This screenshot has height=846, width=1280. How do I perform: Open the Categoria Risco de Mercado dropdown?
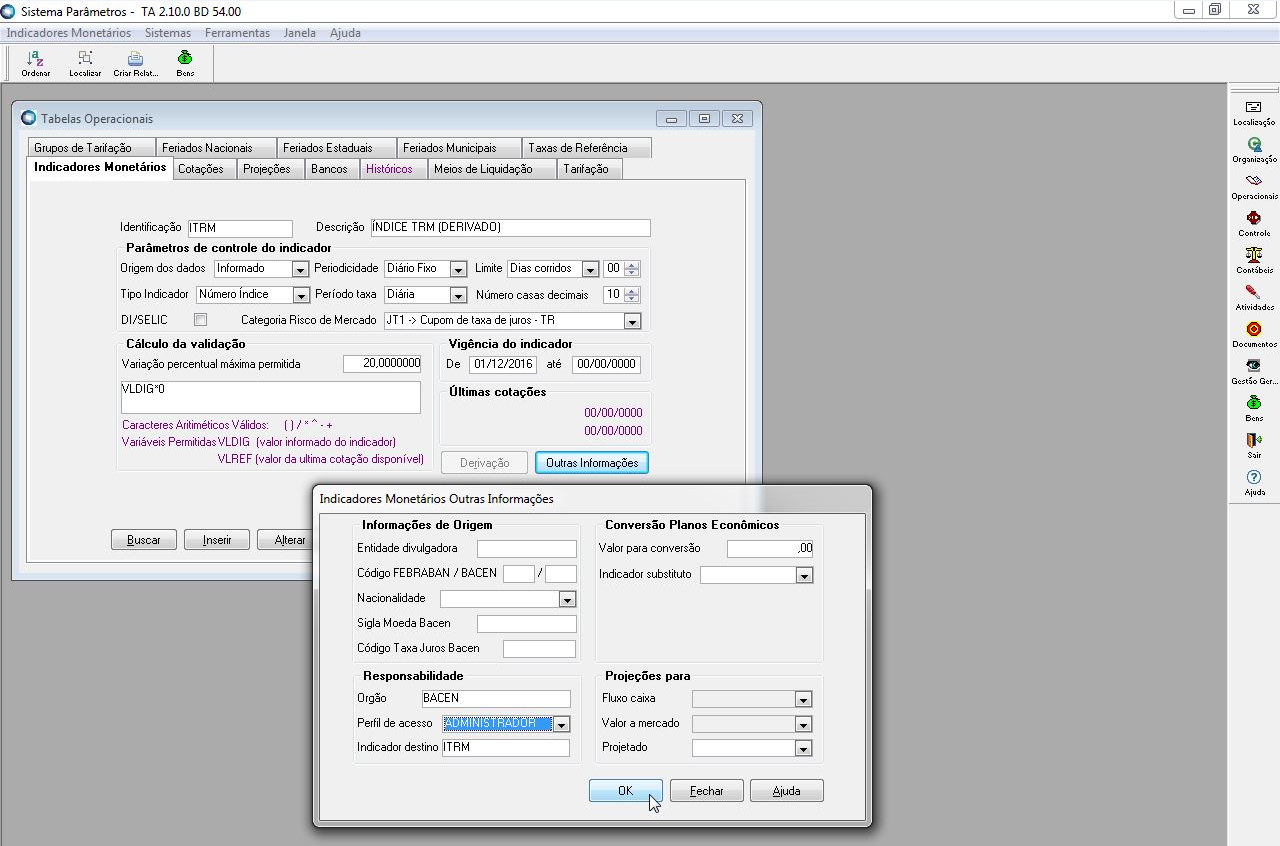pyautogui.click(x=632, y=321)
